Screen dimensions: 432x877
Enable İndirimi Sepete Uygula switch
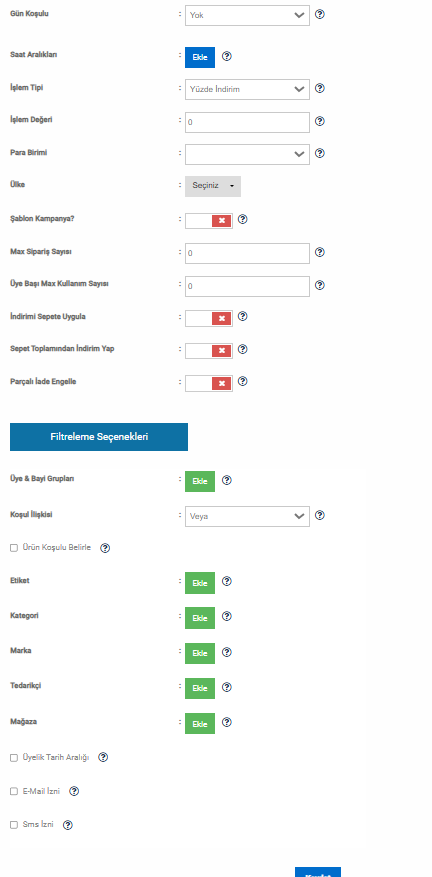[209, 318]
